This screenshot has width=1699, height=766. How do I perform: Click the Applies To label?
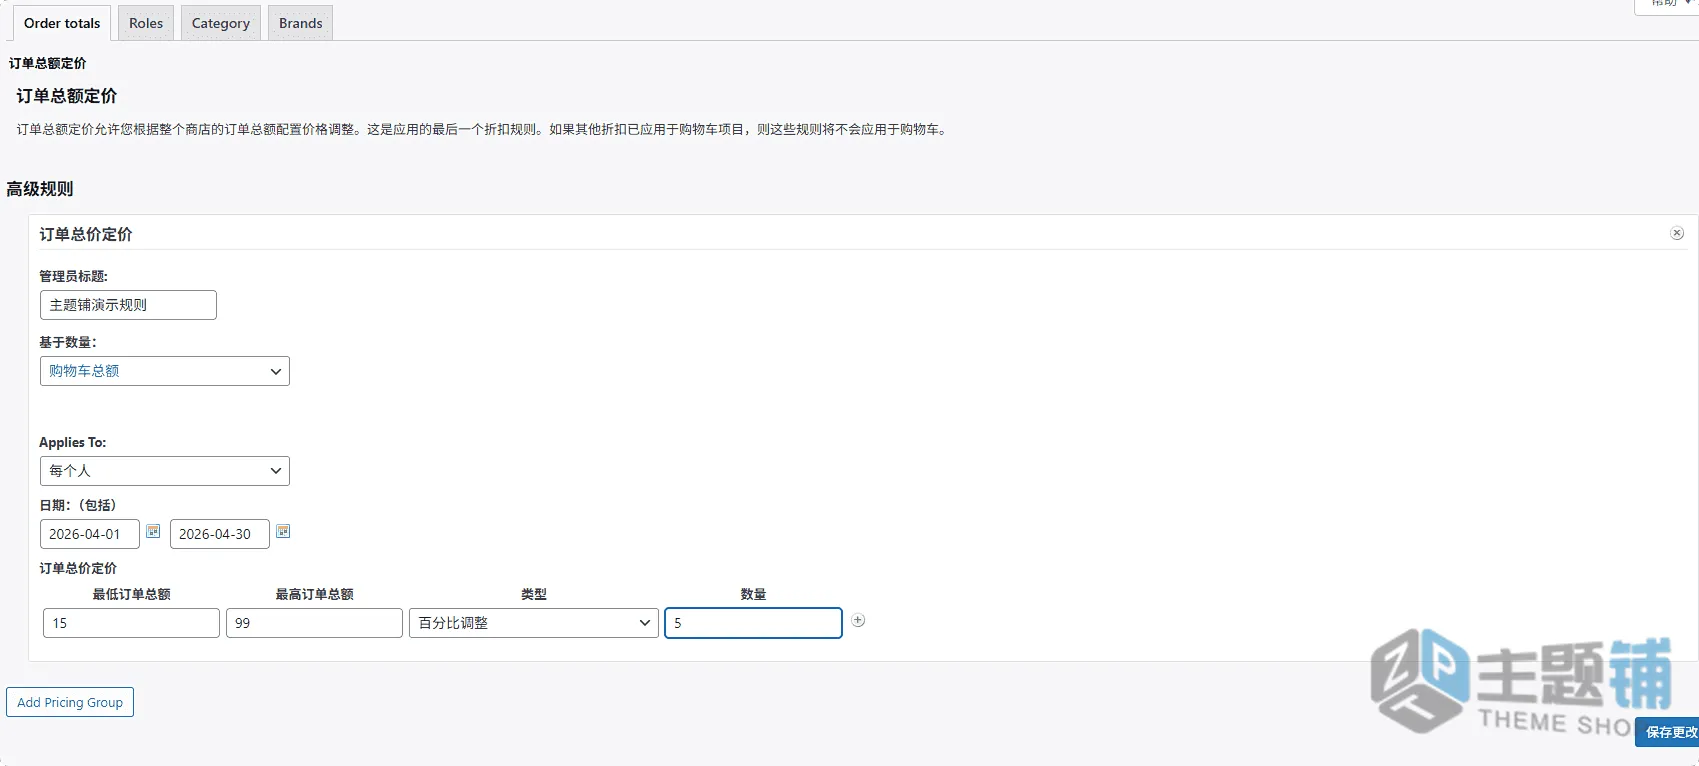point(72,442)
